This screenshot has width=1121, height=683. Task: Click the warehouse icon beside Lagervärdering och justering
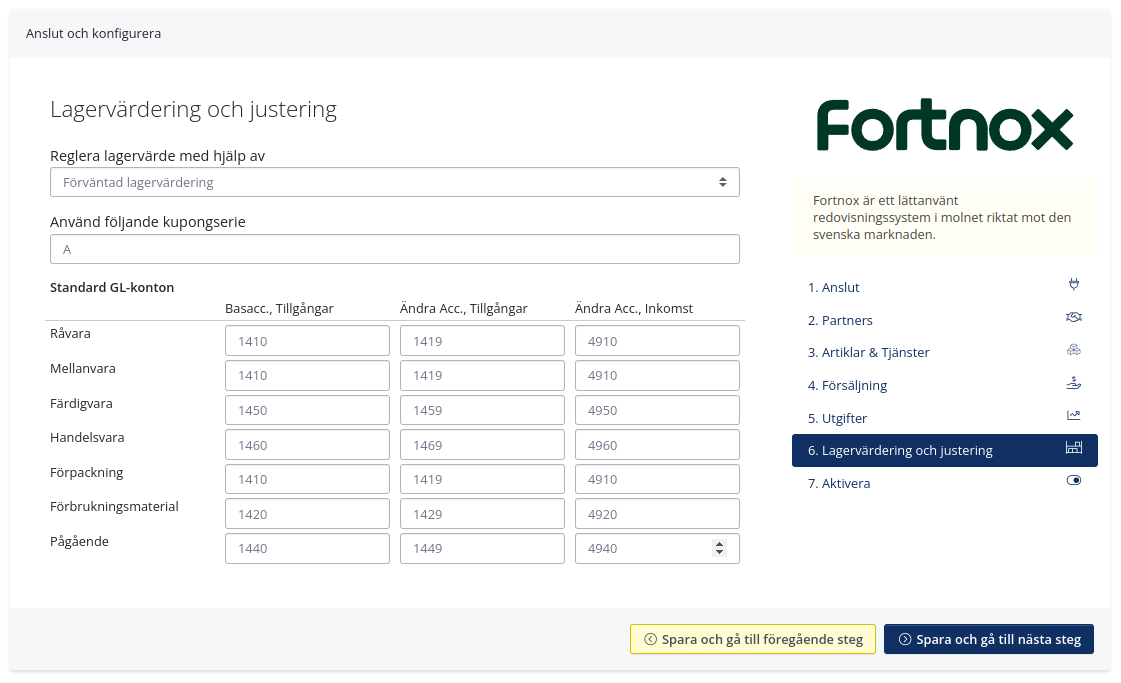[x=1074, y=449]
